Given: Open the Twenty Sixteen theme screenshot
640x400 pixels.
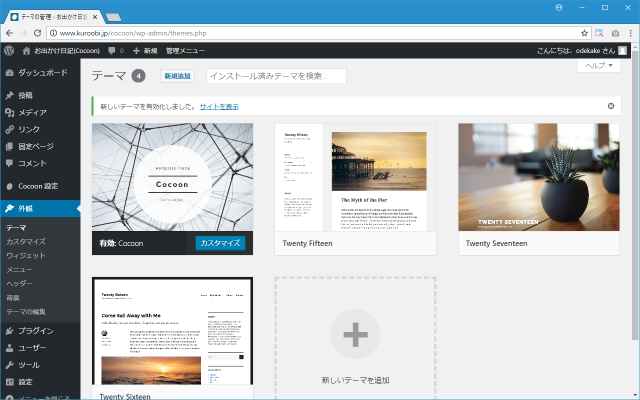Looking at the screenshot, I should tap(172, 331).
